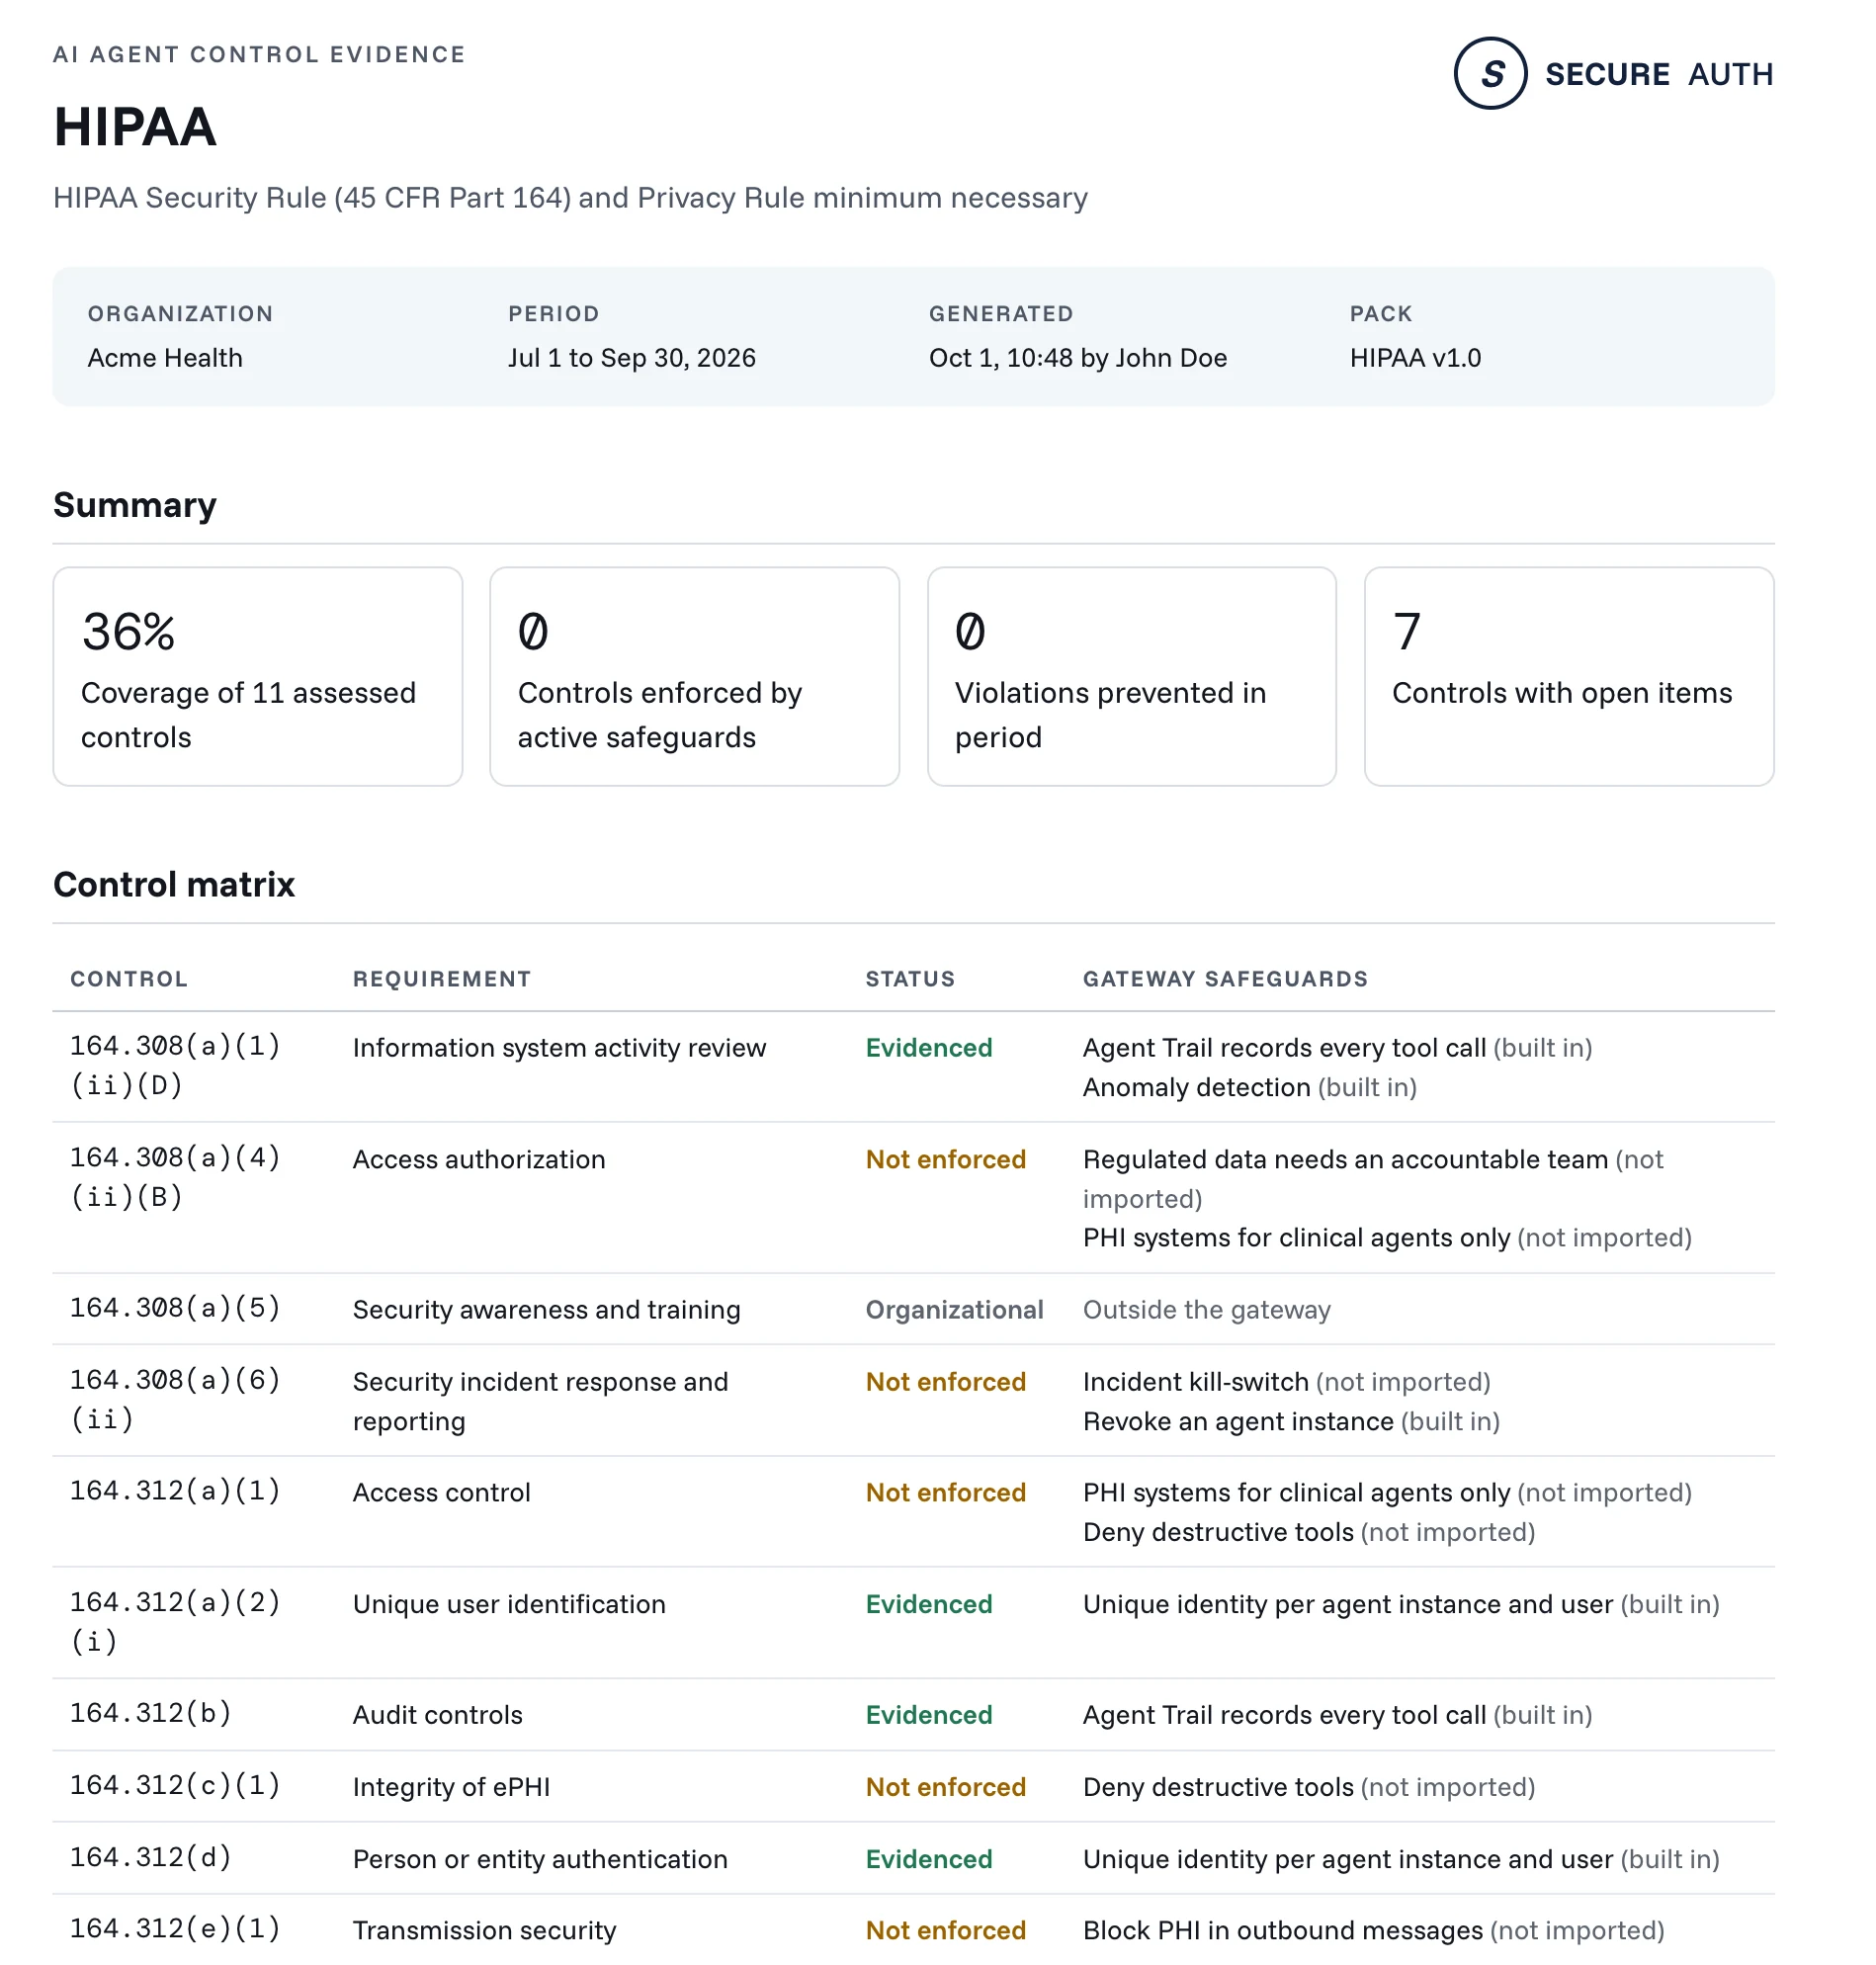The height and width of the screenshot is (1965, 1876).
Task: Click the period Jul 1 to Sep 30, 2026
Action: pyautogui.click(x=631, y=358)
